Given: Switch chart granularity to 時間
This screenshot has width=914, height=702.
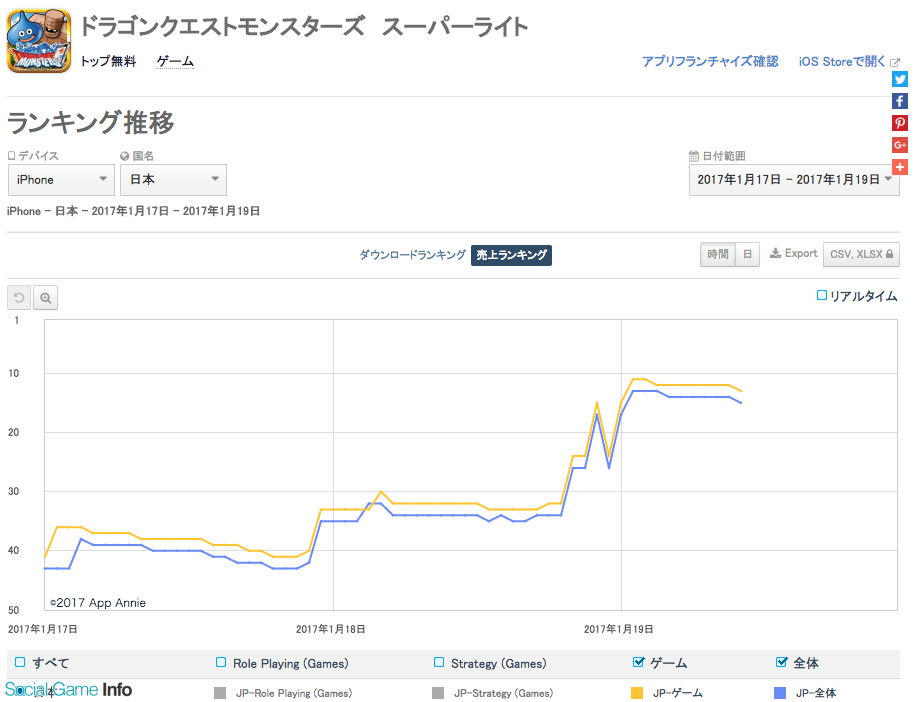Looking at the screenshot, I should tap(718, 254).
